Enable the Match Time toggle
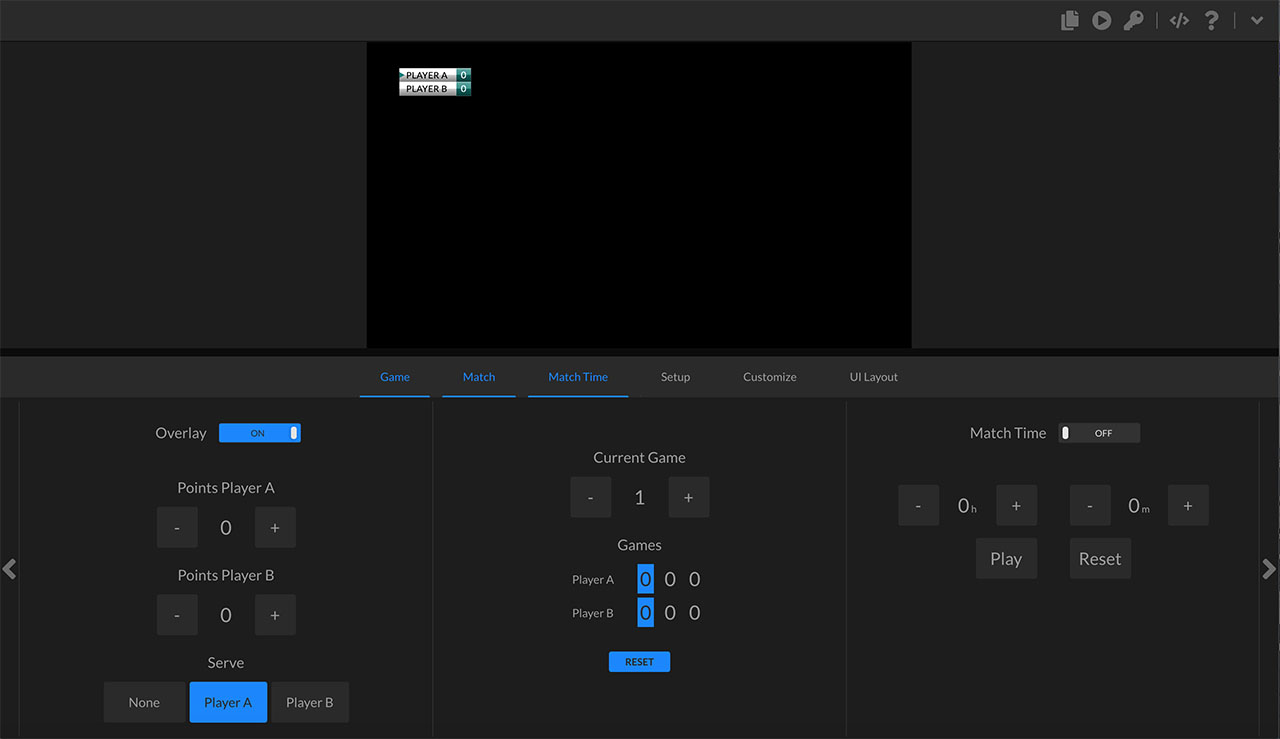The height and width of the screenshot is (739, 1280). 1099,433
